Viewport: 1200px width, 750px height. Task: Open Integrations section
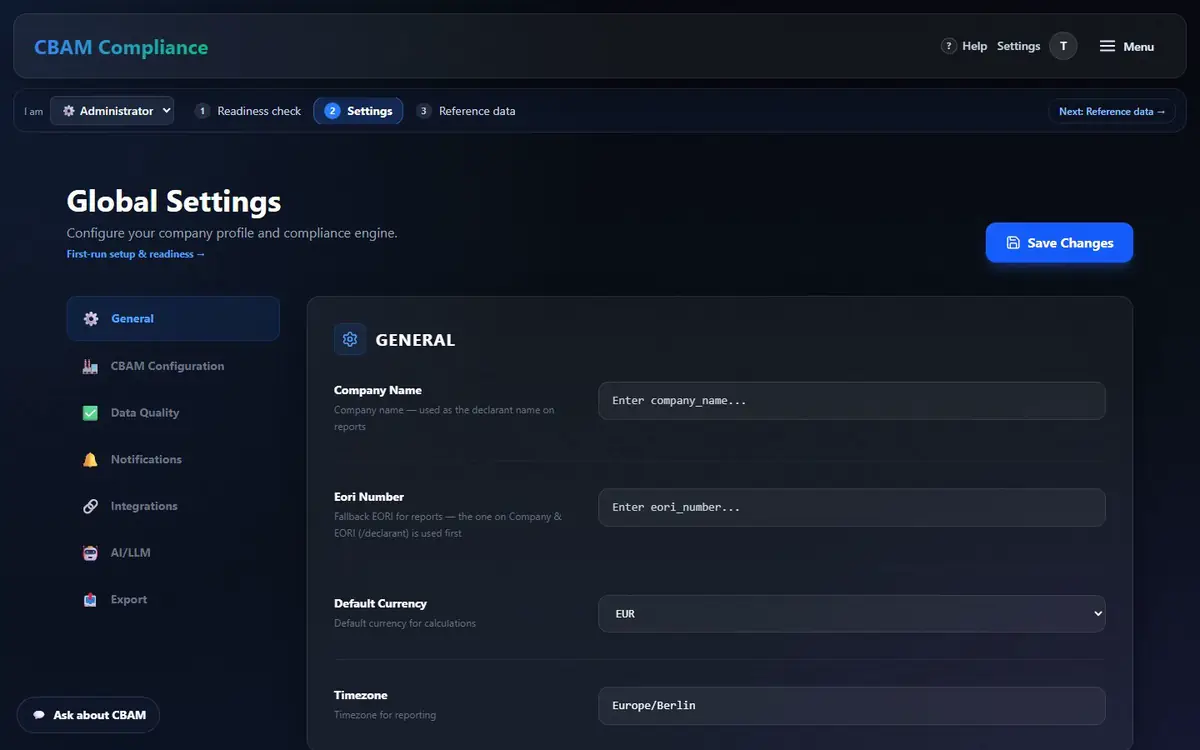point(173,506)
